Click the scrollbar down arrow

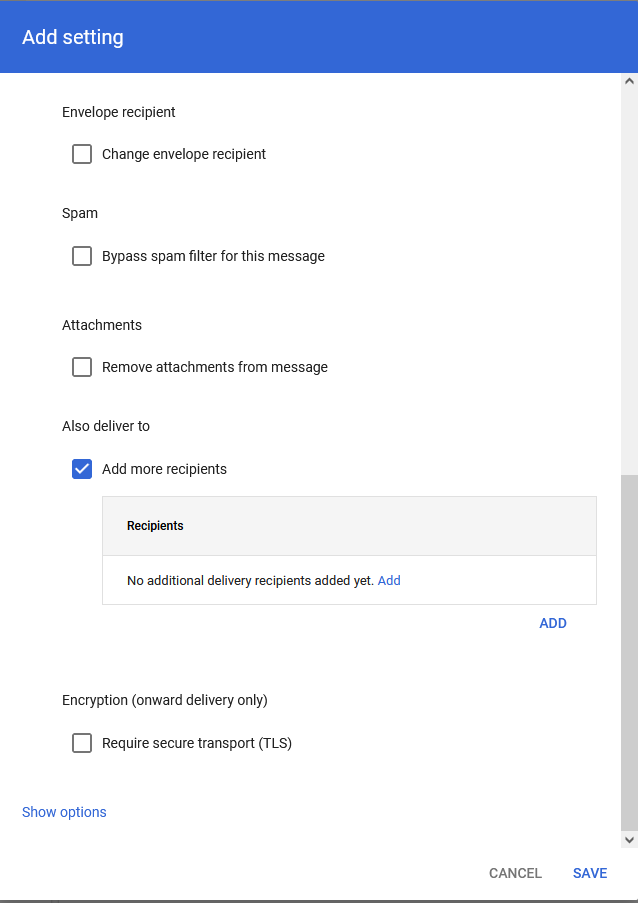[x=629, y=841]
